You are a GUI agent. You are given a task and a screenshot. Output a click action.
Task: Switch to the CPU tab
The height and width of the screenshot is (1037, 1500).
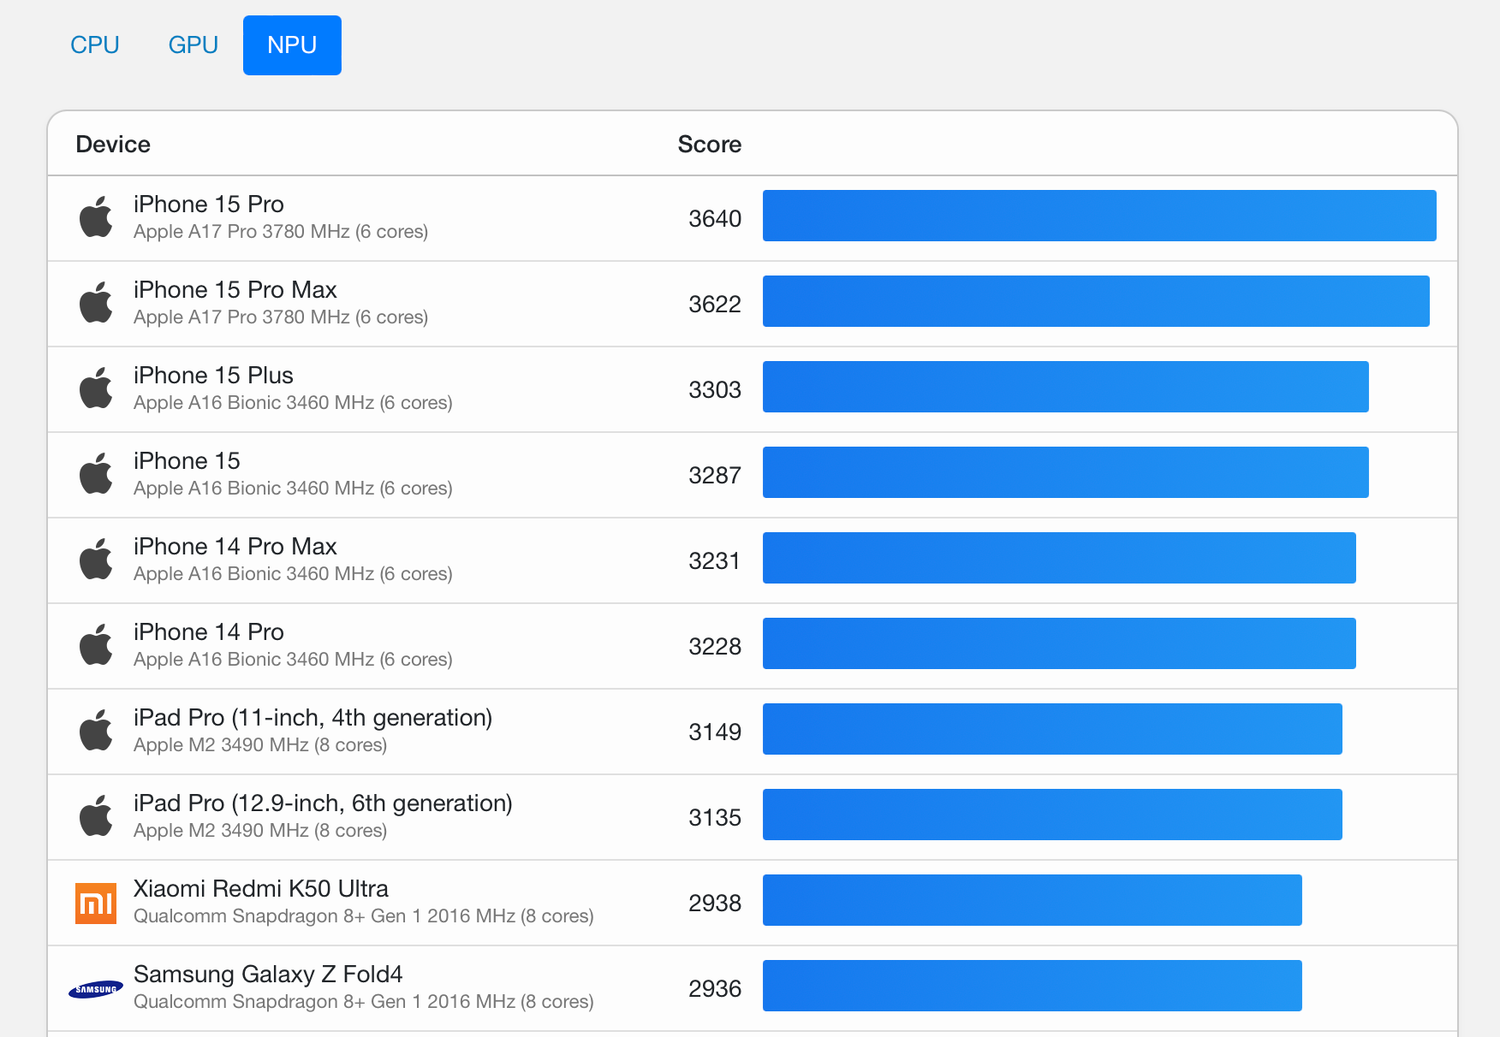(95, 45)
